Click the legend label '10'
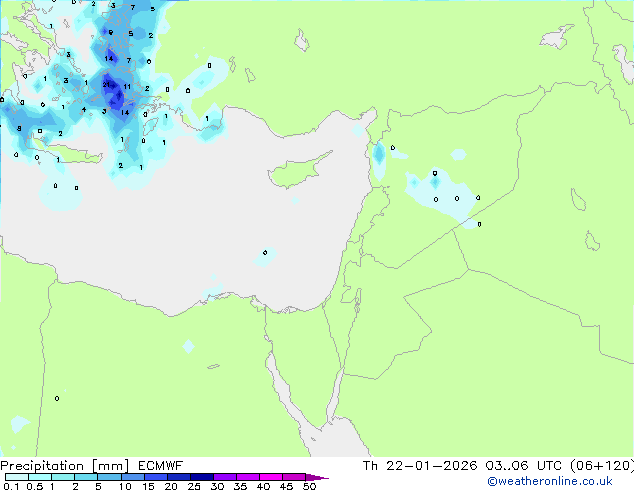This screenshot has width=634, height=490. click(125, 486)
